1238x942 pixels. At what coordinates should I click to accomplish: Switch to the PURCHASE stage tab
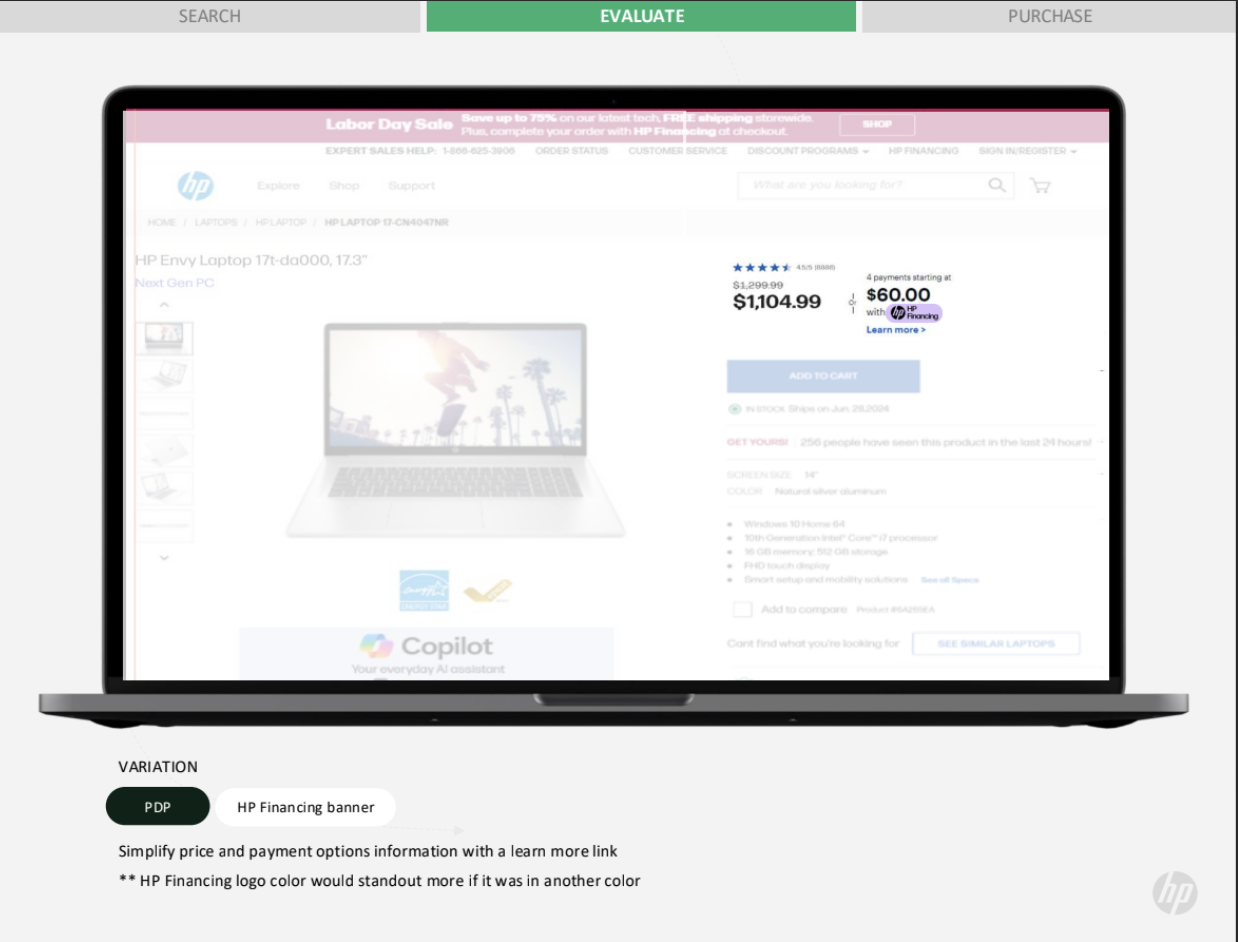[1050, 16]
